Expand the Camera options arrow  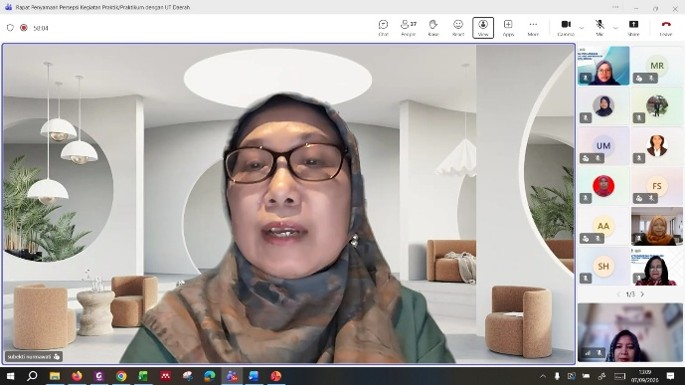[581, 28]
